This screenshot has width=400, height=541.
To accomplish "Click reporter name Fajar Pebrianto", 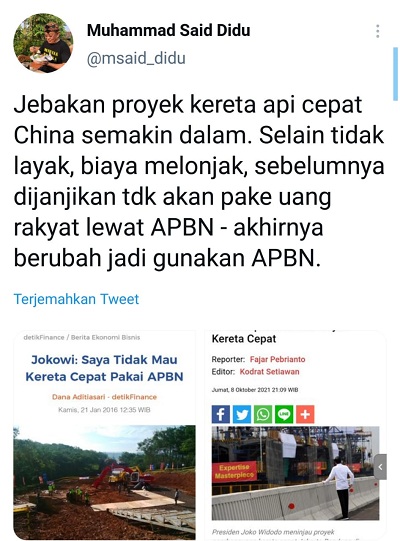I will click(x=277, y=359).
